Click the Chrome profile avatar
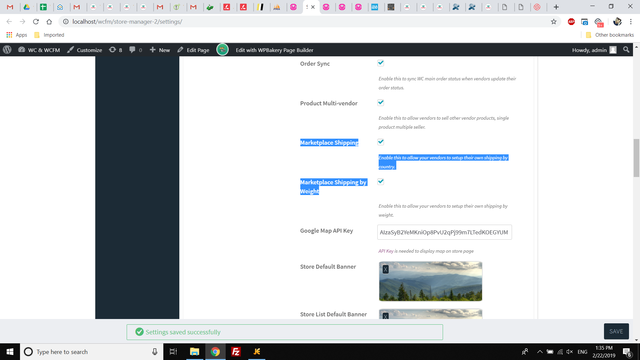Viewport: 640px width, 360px height. [617, 22]
